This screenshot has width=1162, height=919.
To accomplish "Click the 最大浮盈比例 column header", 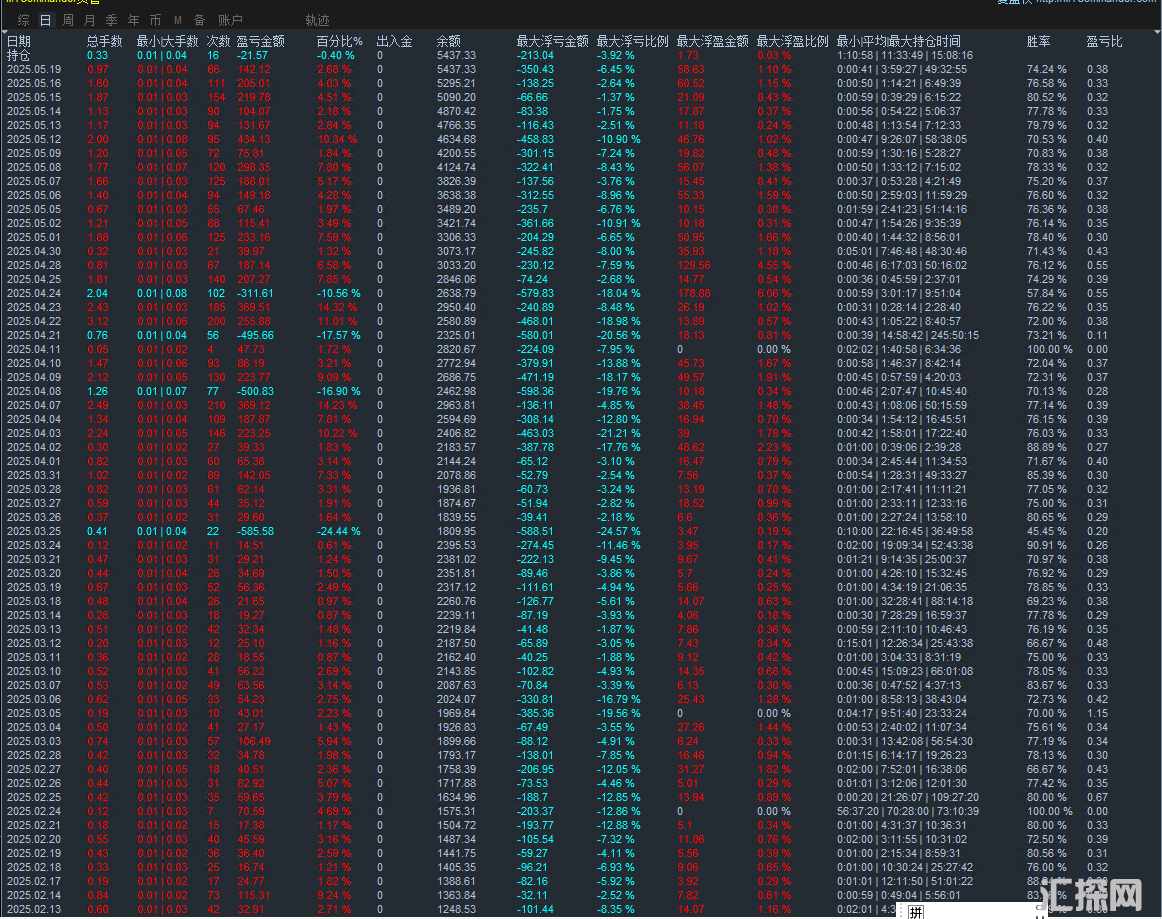I will click(793, 42).
